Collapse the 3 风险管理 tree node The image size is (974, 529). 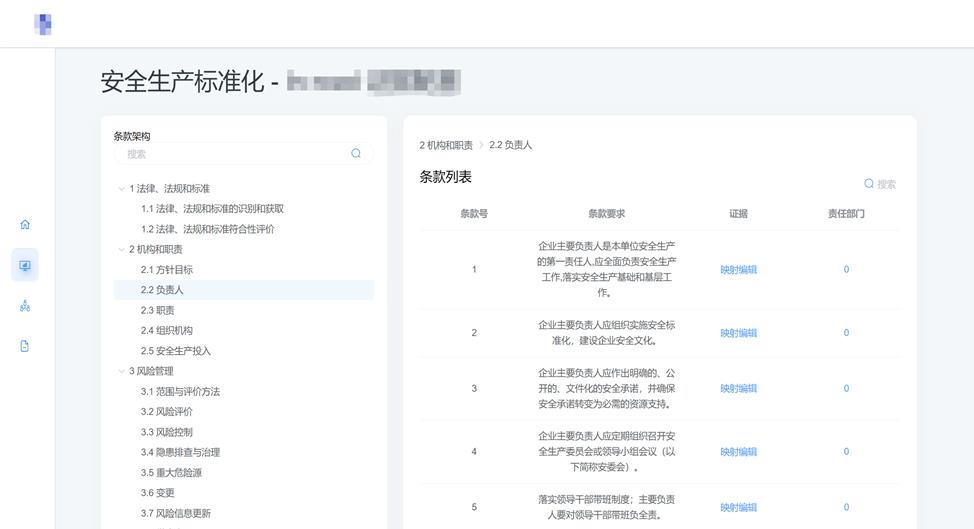[x=122, y=371]
